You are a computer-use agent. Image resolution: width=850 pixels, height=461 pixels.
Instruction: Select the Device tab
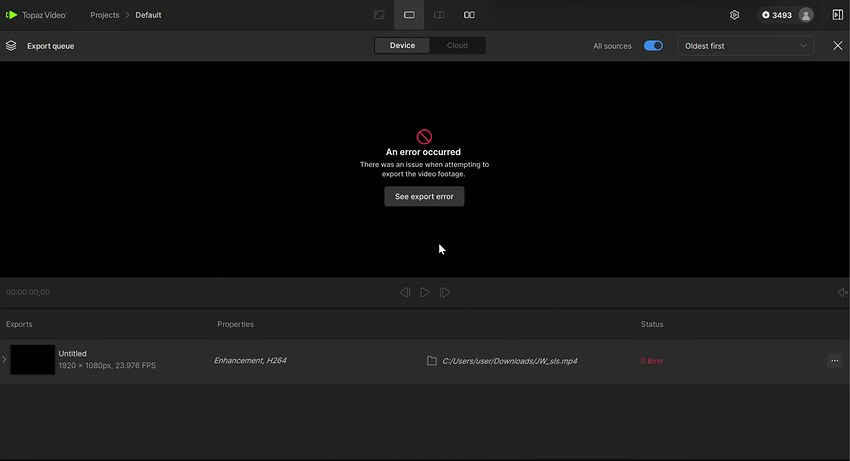402,46
